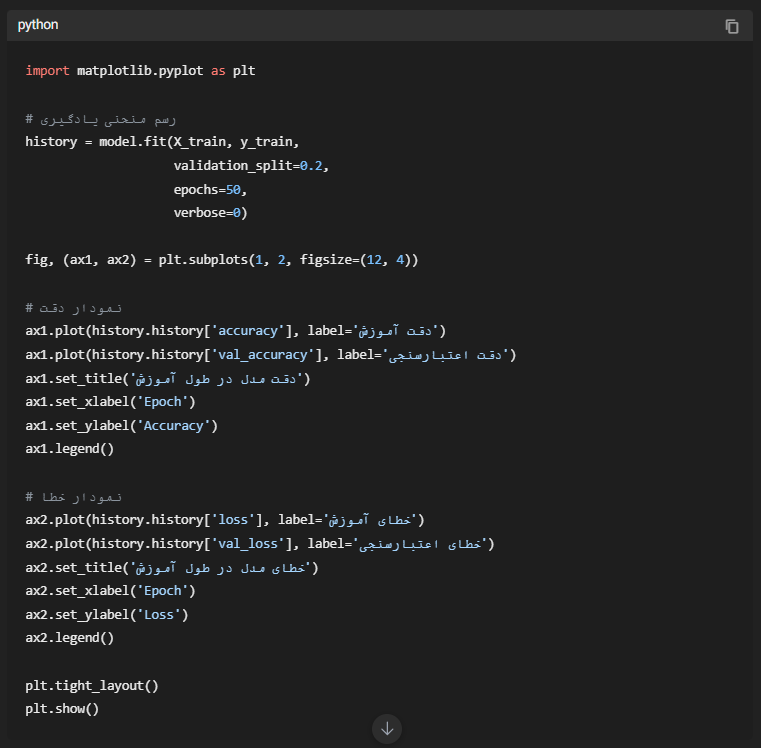761x748 pixels.
Task: Click ax2.set_xlabel('Epoch') line
Action: (x=110, y=591)
